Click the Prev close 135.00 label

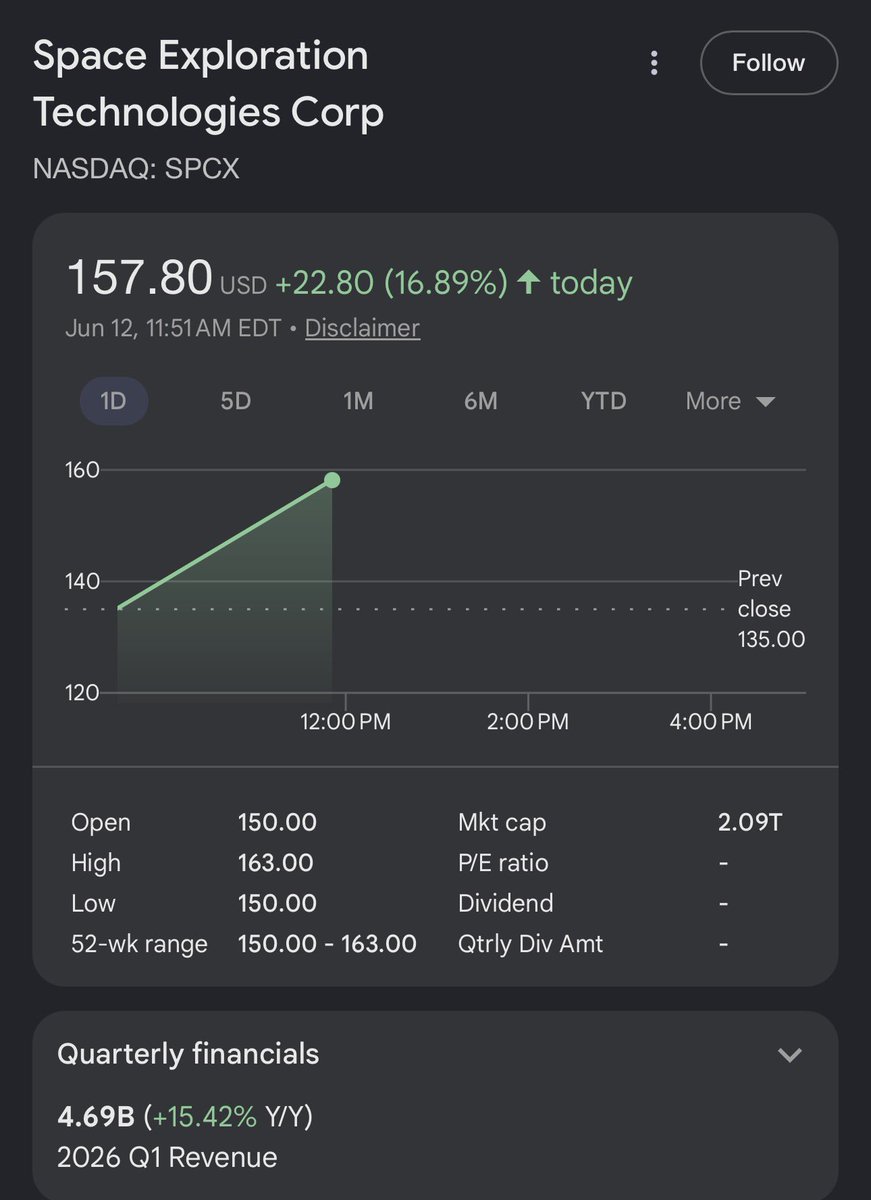pos(771,609)
